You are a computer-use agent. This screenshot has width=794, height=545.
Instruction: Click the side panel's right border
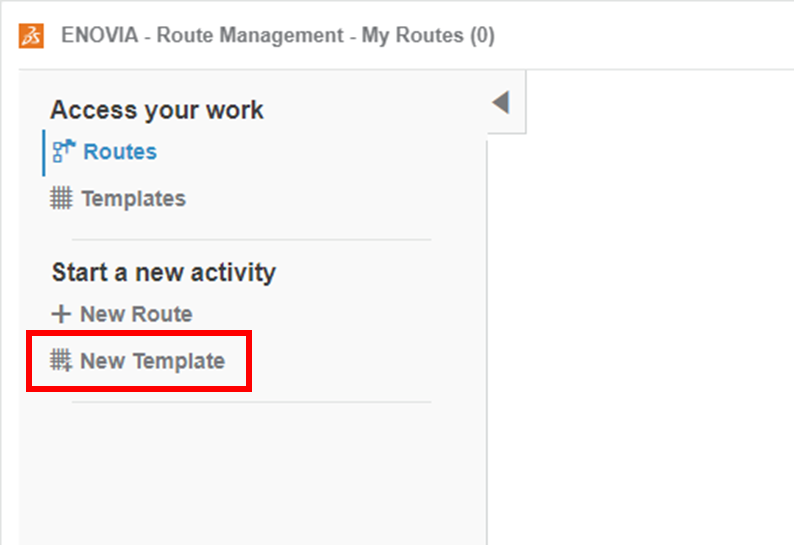[487, 340]
